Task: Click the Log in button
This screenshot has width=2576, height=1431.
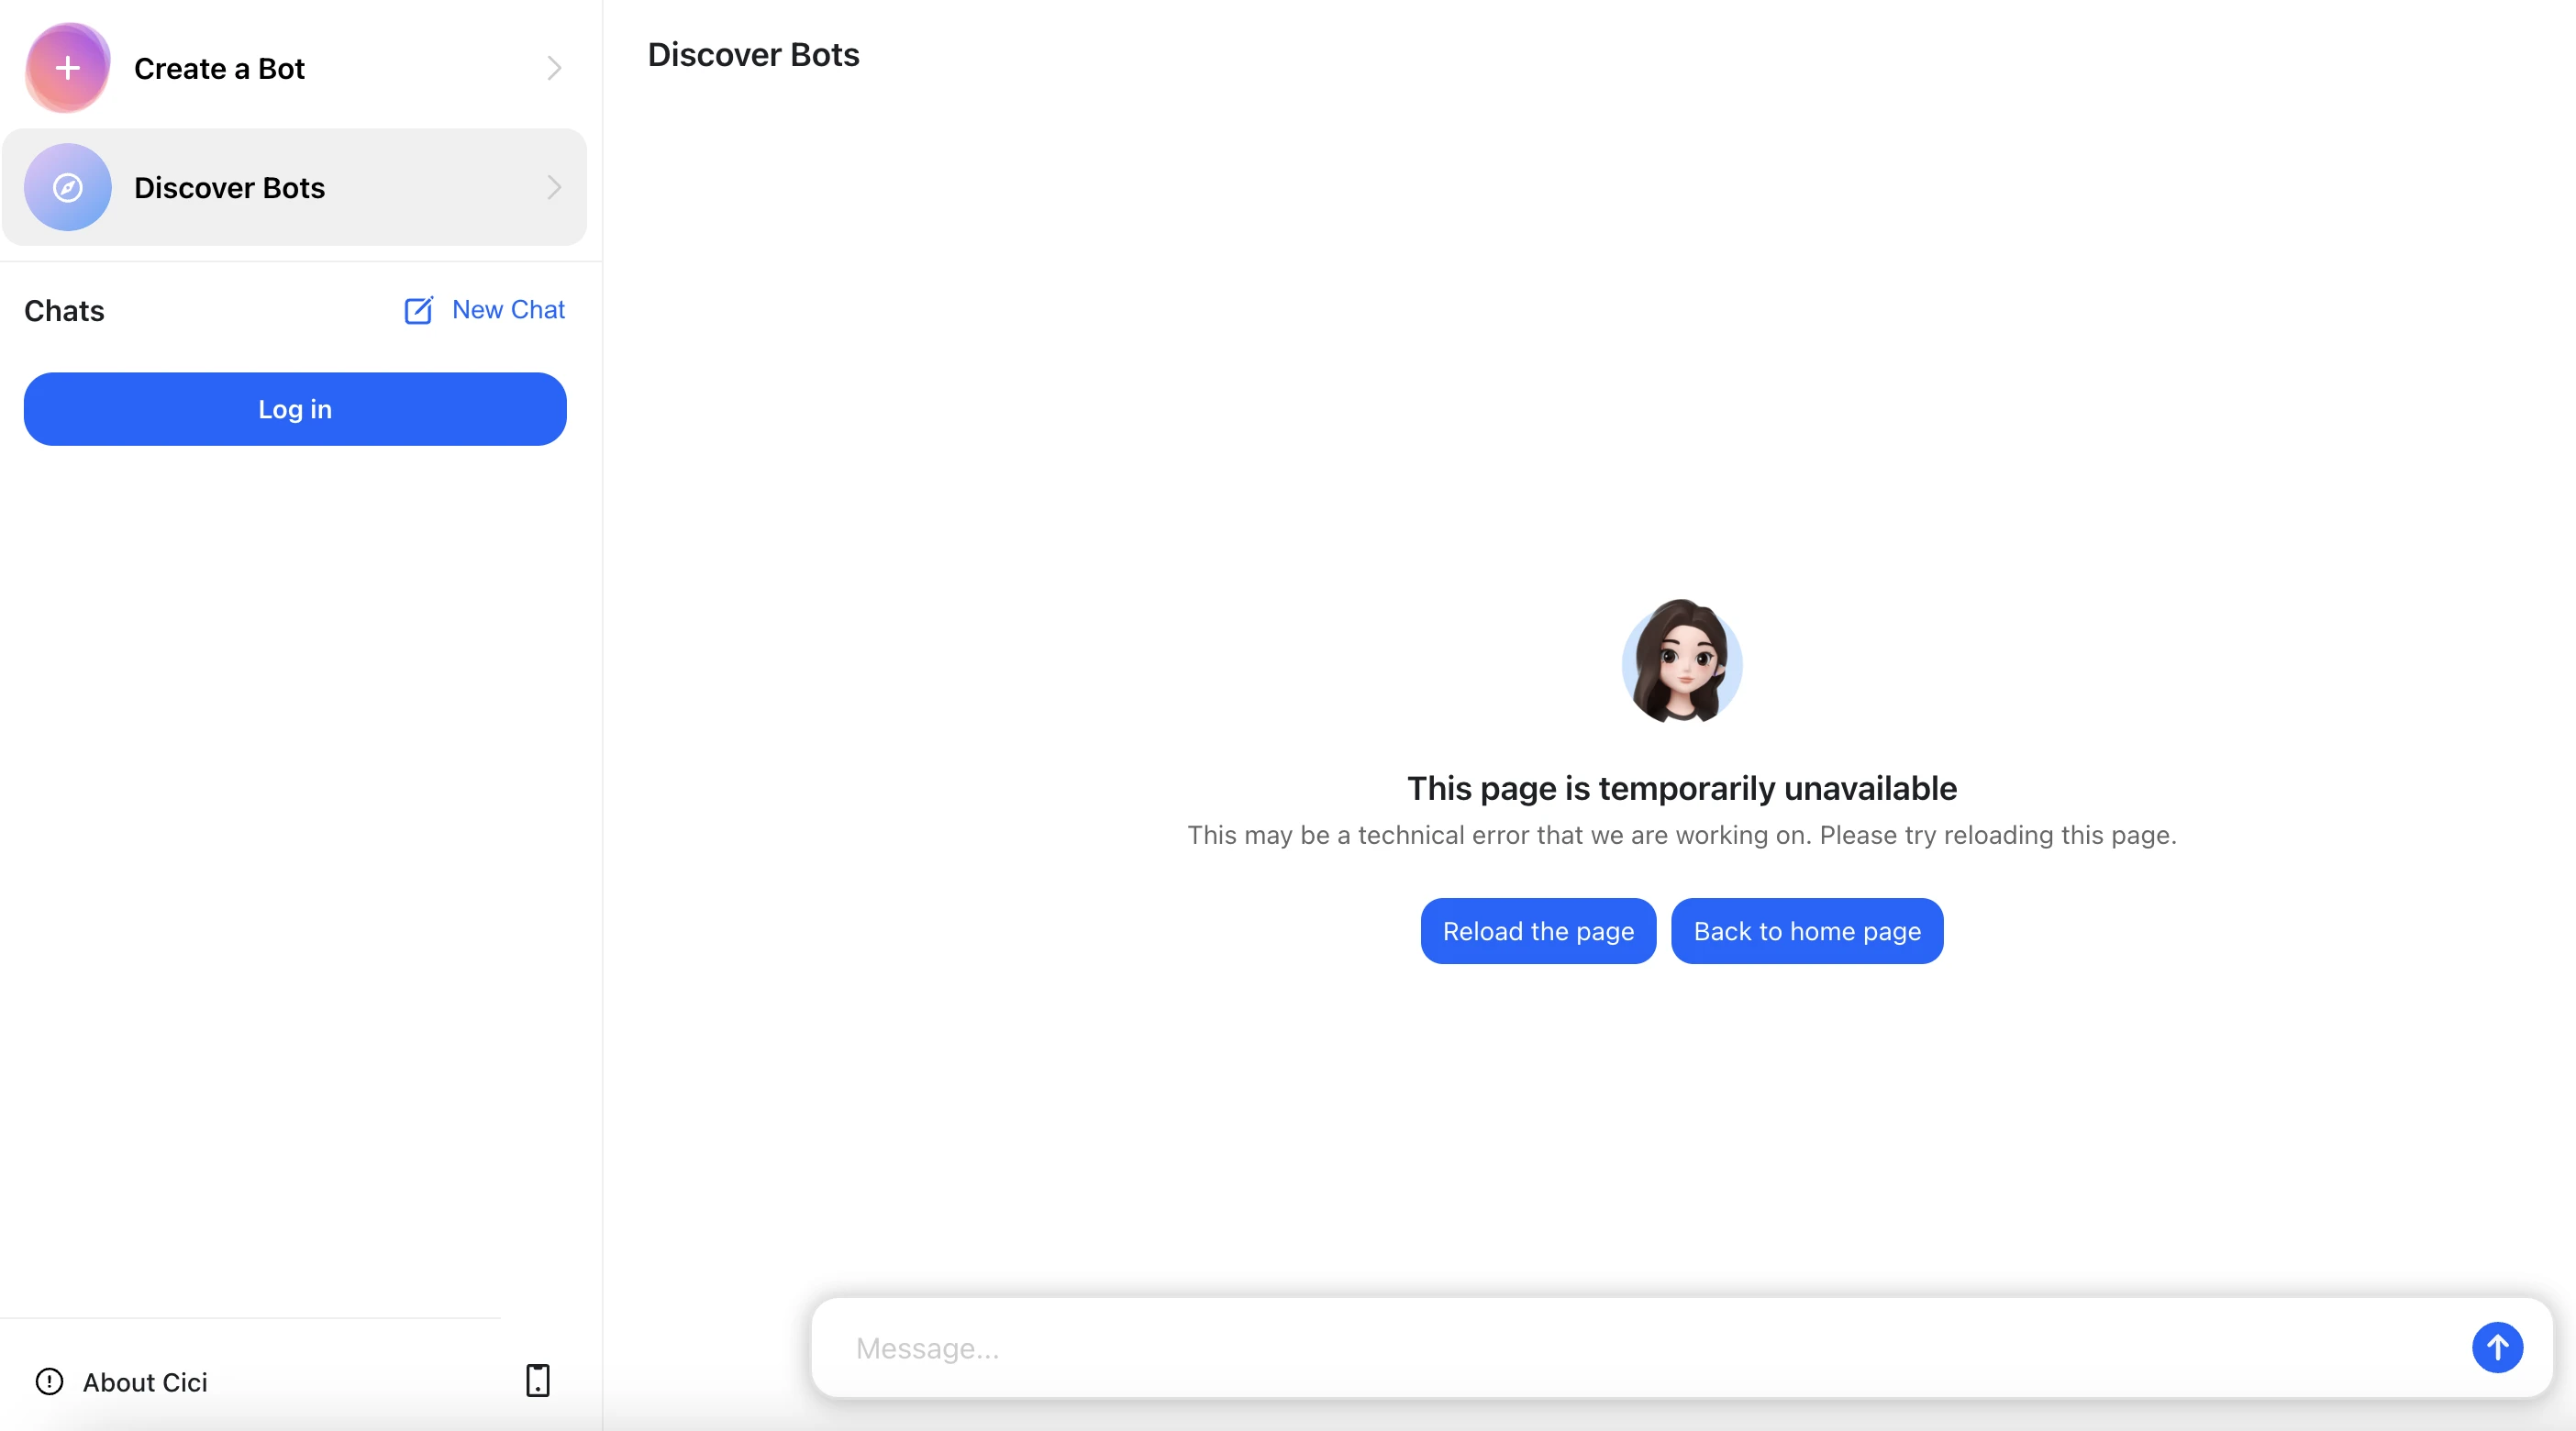Action: pos(294,409)
